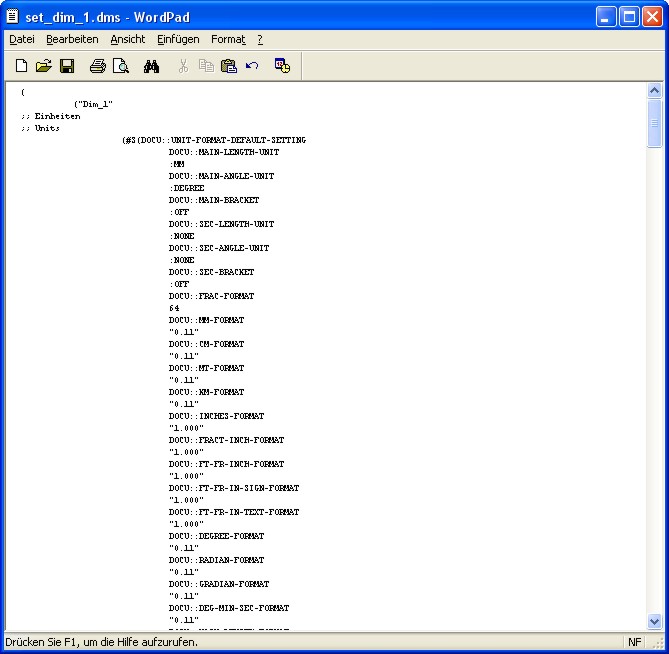Create a new document with the toolbar icon
The width and height of the screenshot is (669, 654).
click(x=21, y=66)
